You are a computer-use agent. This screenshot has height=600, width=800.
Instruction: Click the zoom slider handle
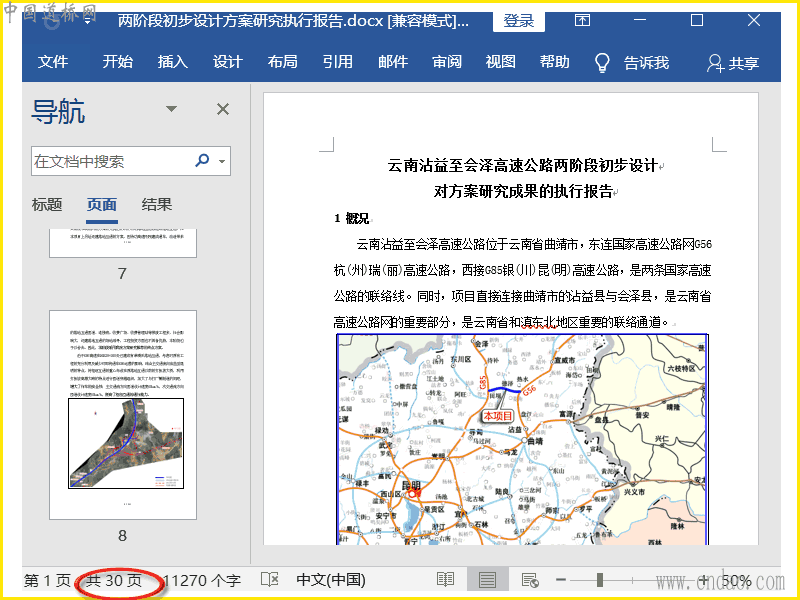coord(600,580)
